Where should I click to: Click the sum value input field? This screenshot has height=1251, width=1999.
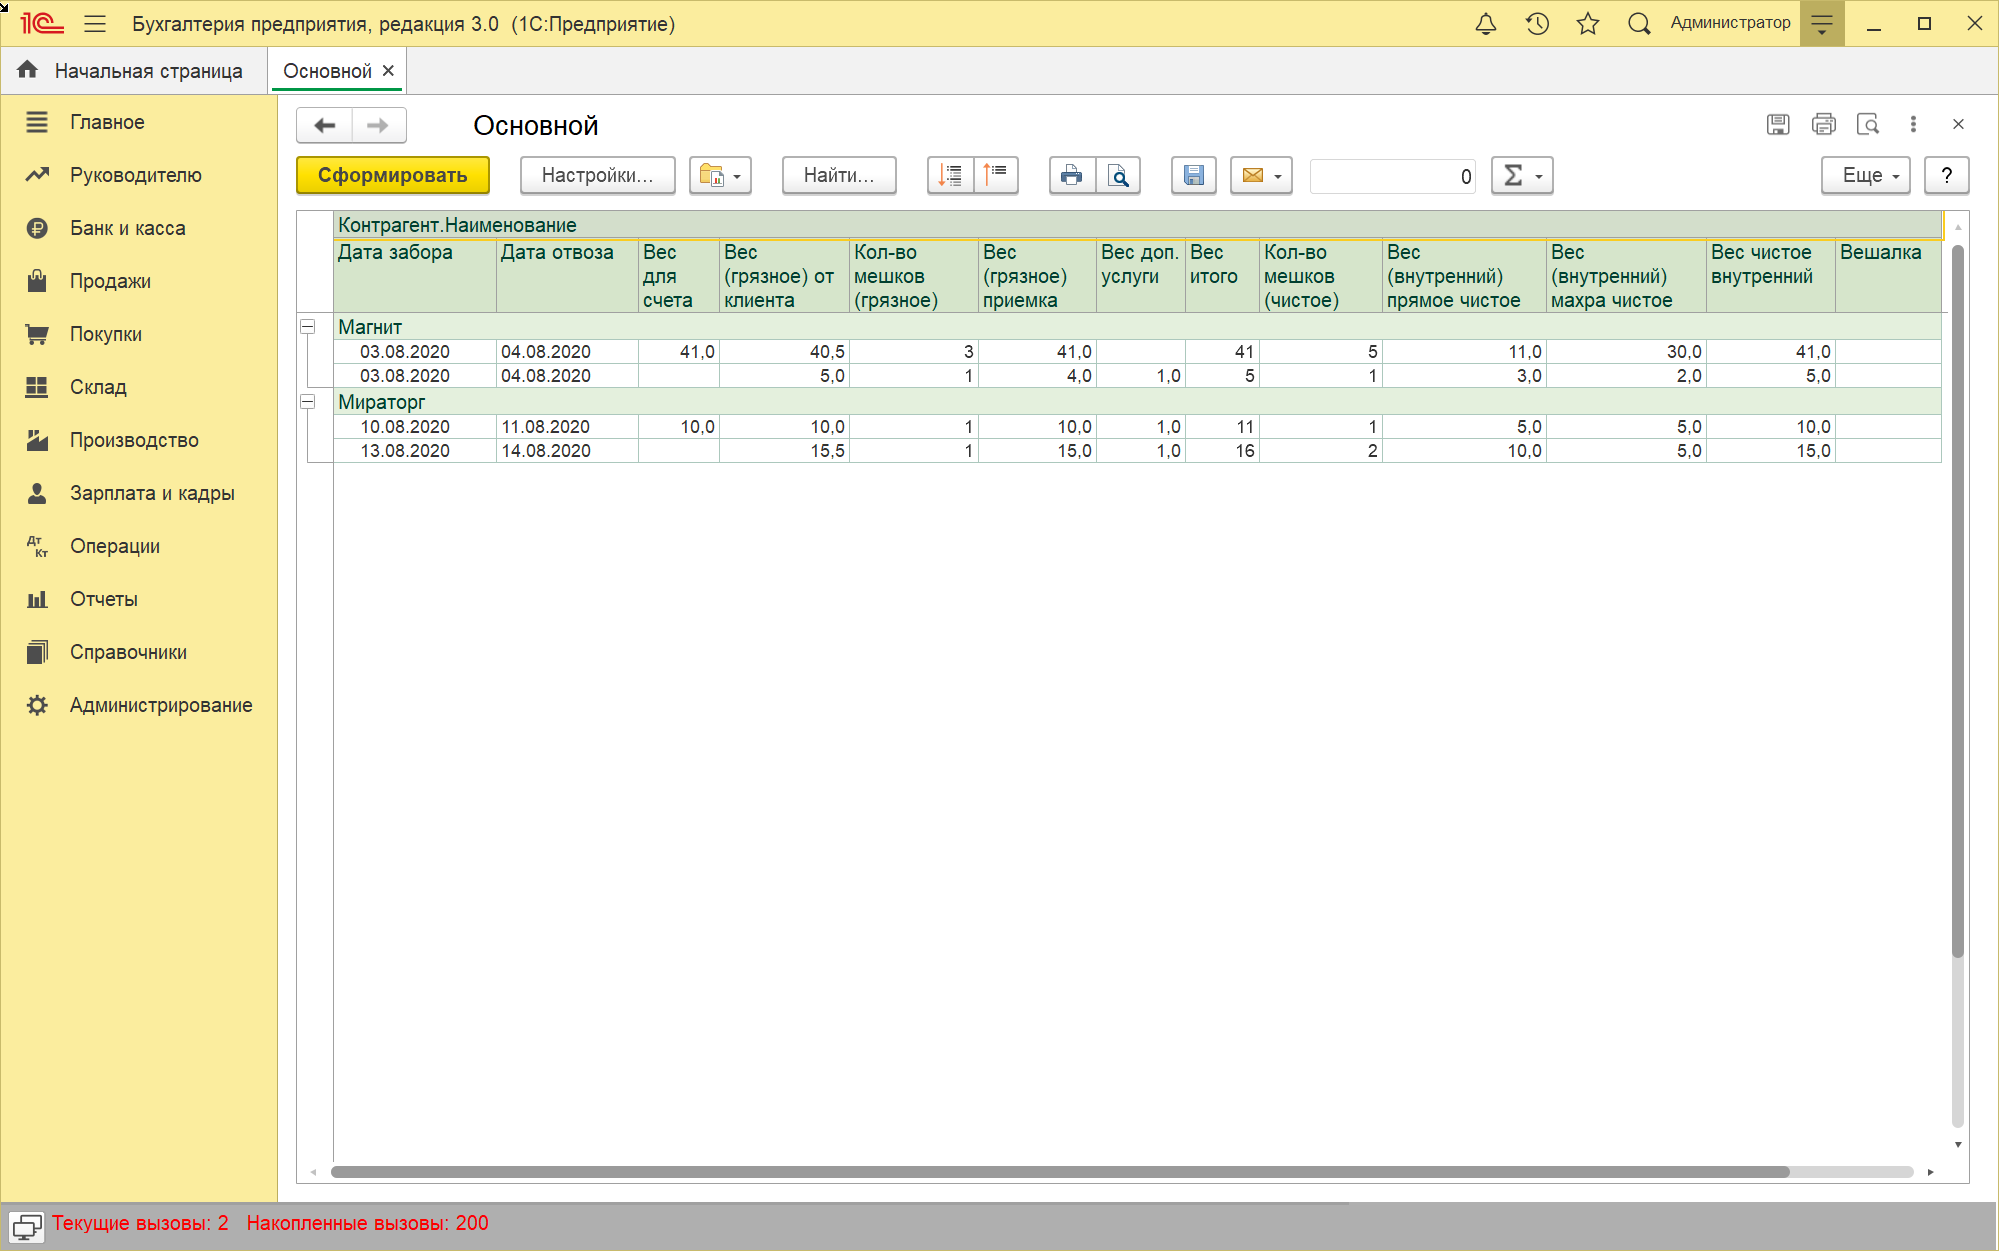(x=1392, y=176)
